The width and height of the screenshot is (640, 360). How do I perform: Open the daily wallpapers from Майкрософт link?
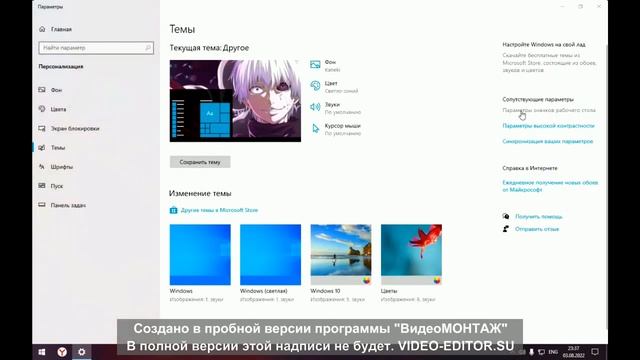tap(550, 186)
